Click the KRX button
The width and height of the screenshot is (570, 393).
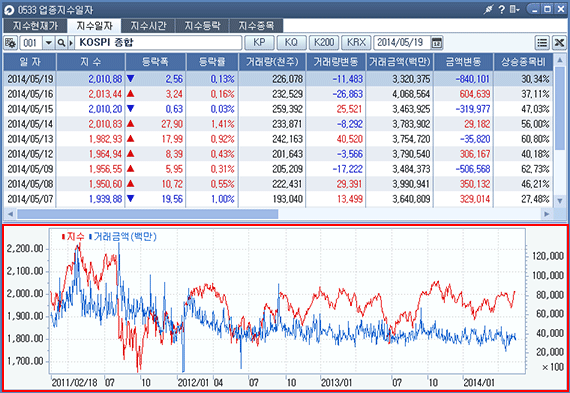356,43
